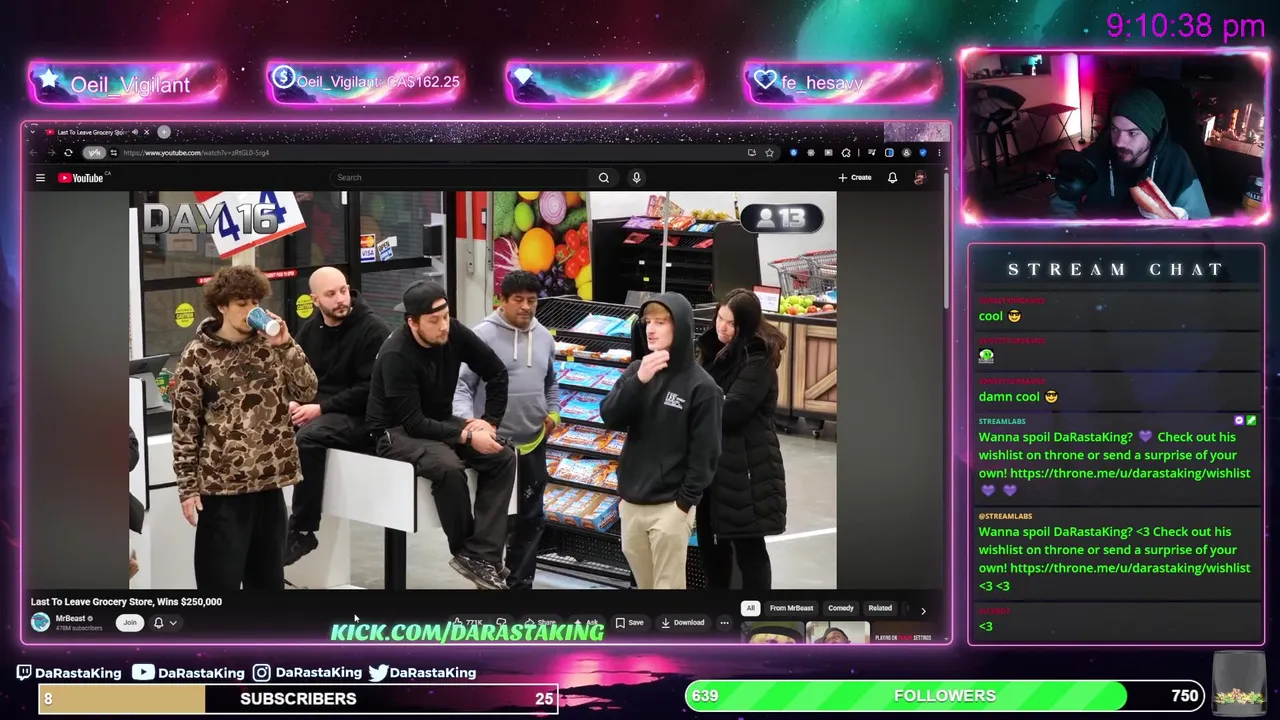Click the Join button
1280x720 pixels.
129,622
